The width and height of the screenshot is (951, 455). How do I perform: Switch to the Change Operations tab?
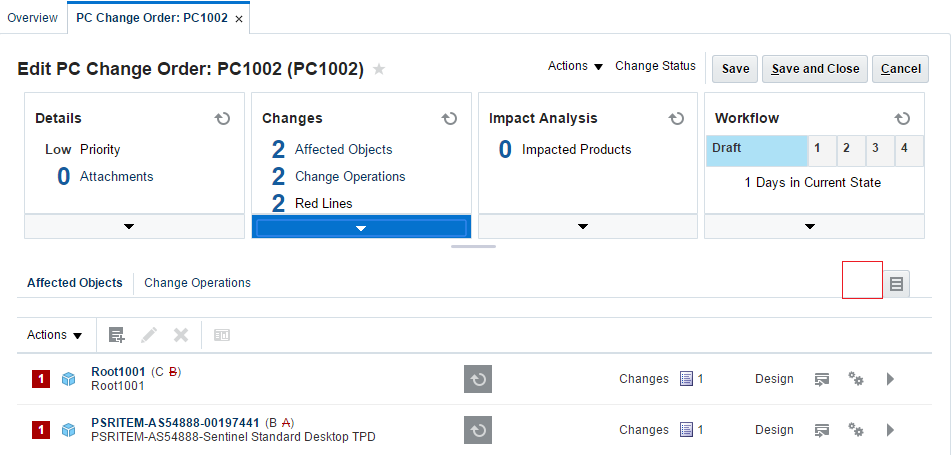(197, 283)
